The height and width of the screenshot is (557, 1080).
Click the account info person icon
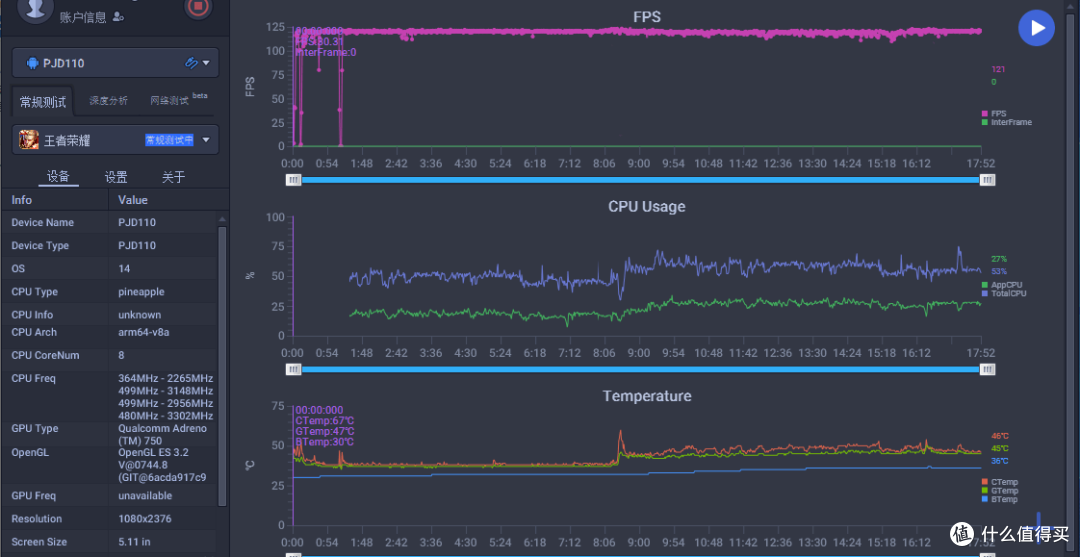click(118, 17)
